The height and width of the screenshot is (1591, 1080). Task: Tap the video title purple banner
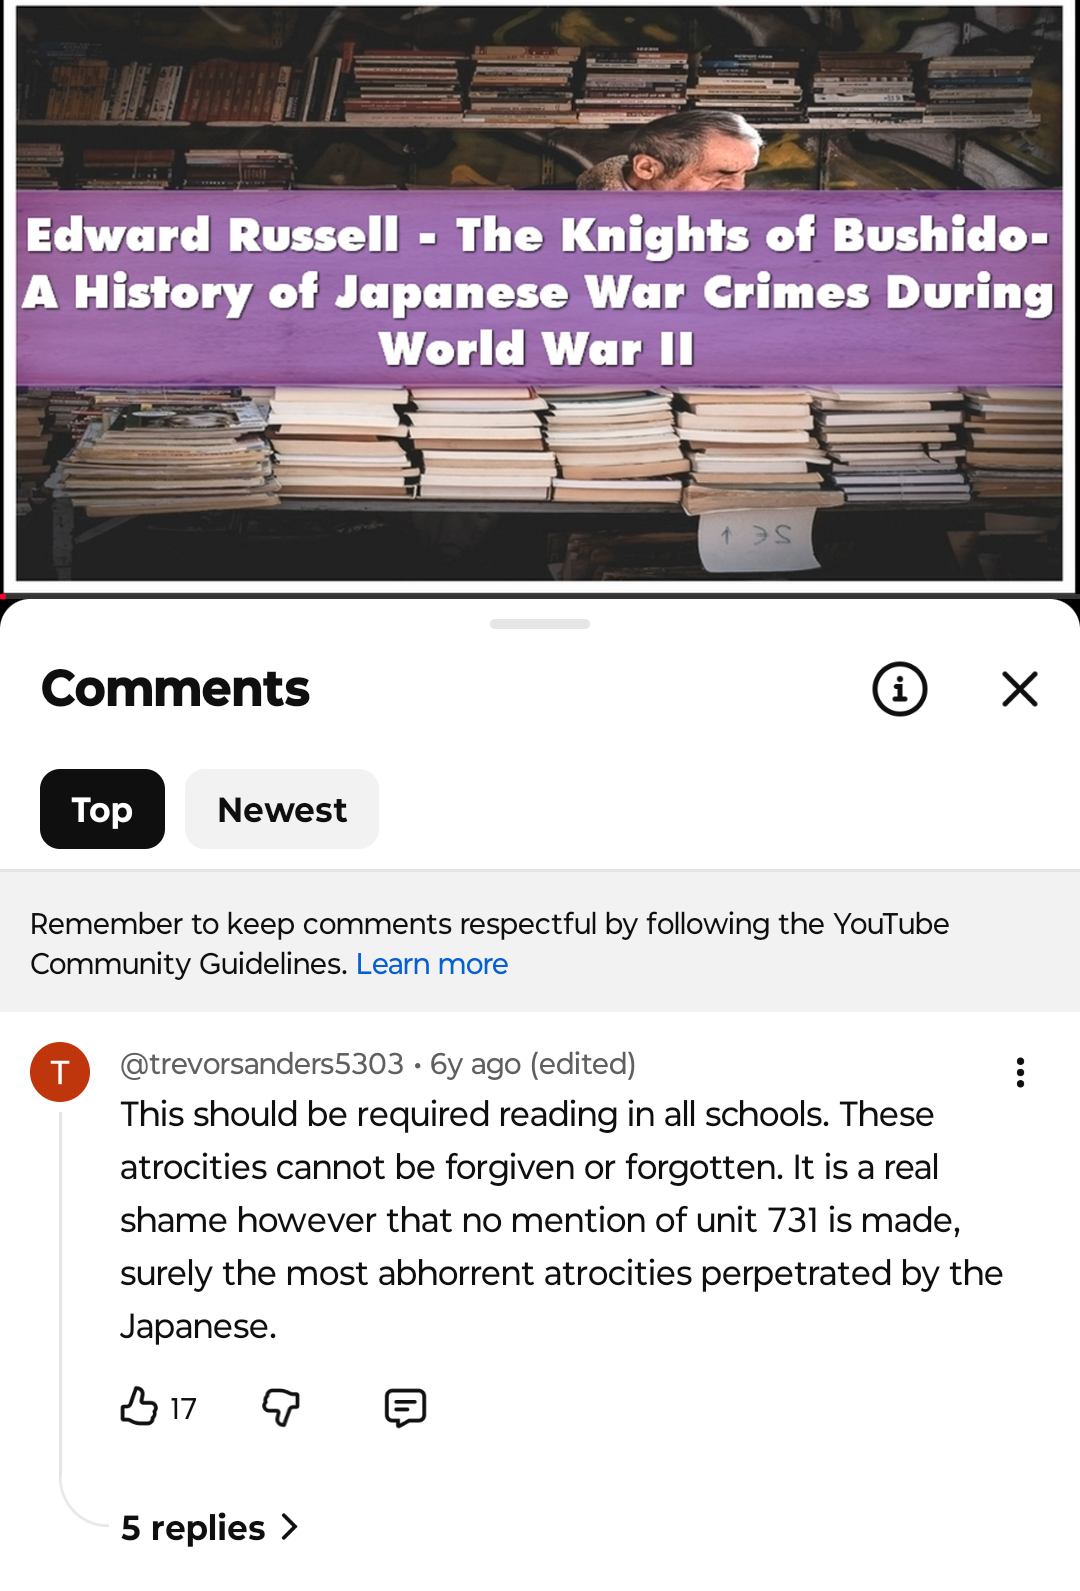coord(540,288)
